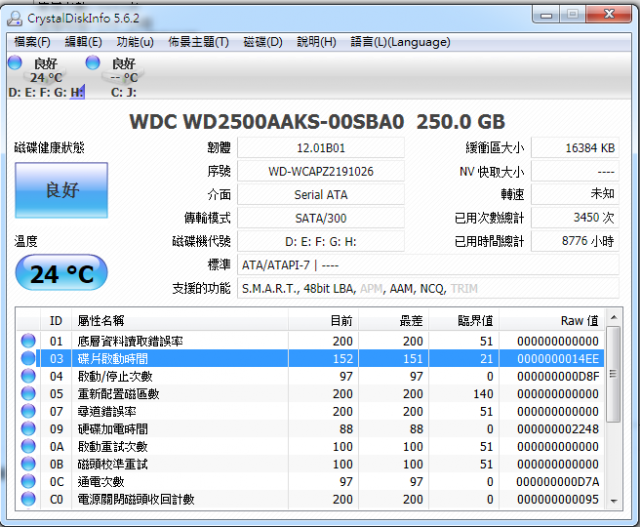Select the 磁頭校準重試 row
This screenshot has height=527, width=640.
(311, 464)
